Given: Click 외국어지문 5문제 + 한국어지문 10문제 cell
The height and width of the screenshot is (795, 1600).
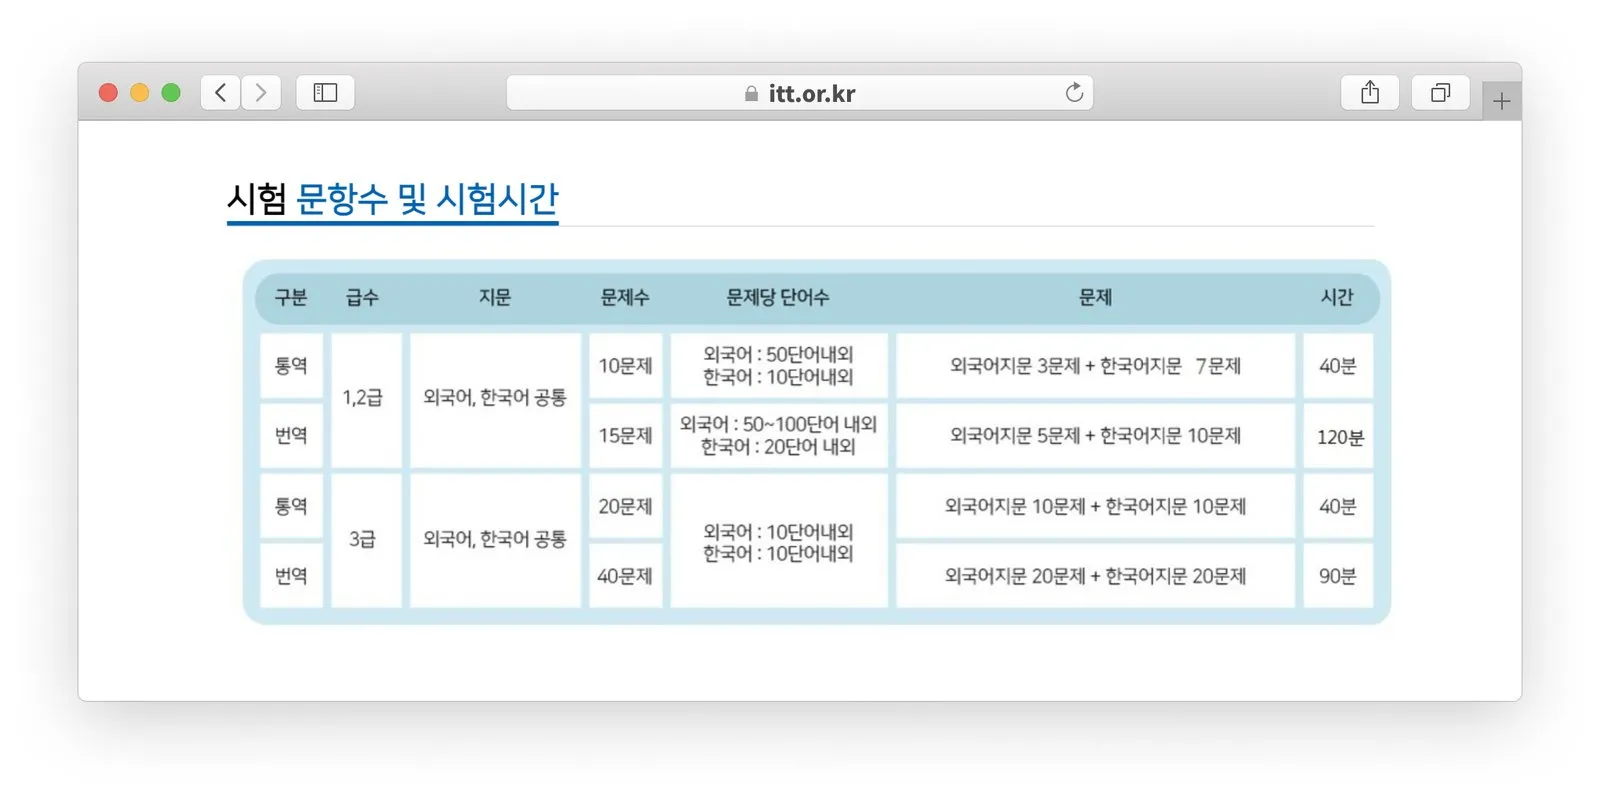Looking at the screenshot, I should point(1095,435).
